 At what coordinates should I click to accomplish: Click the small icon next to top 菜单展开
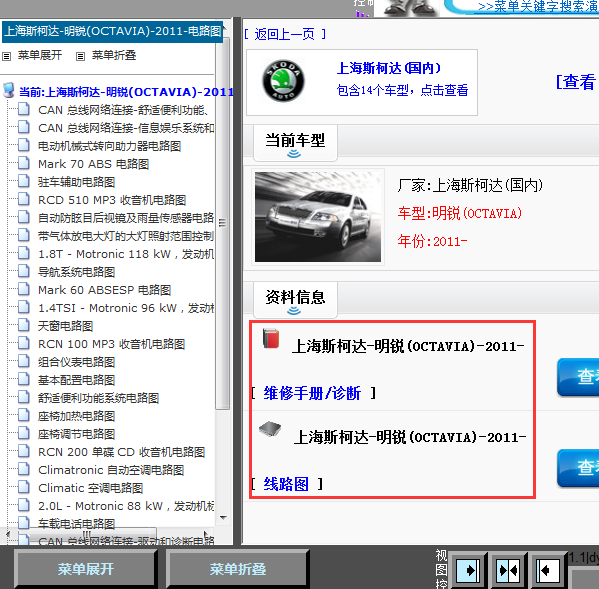point(6,57)
